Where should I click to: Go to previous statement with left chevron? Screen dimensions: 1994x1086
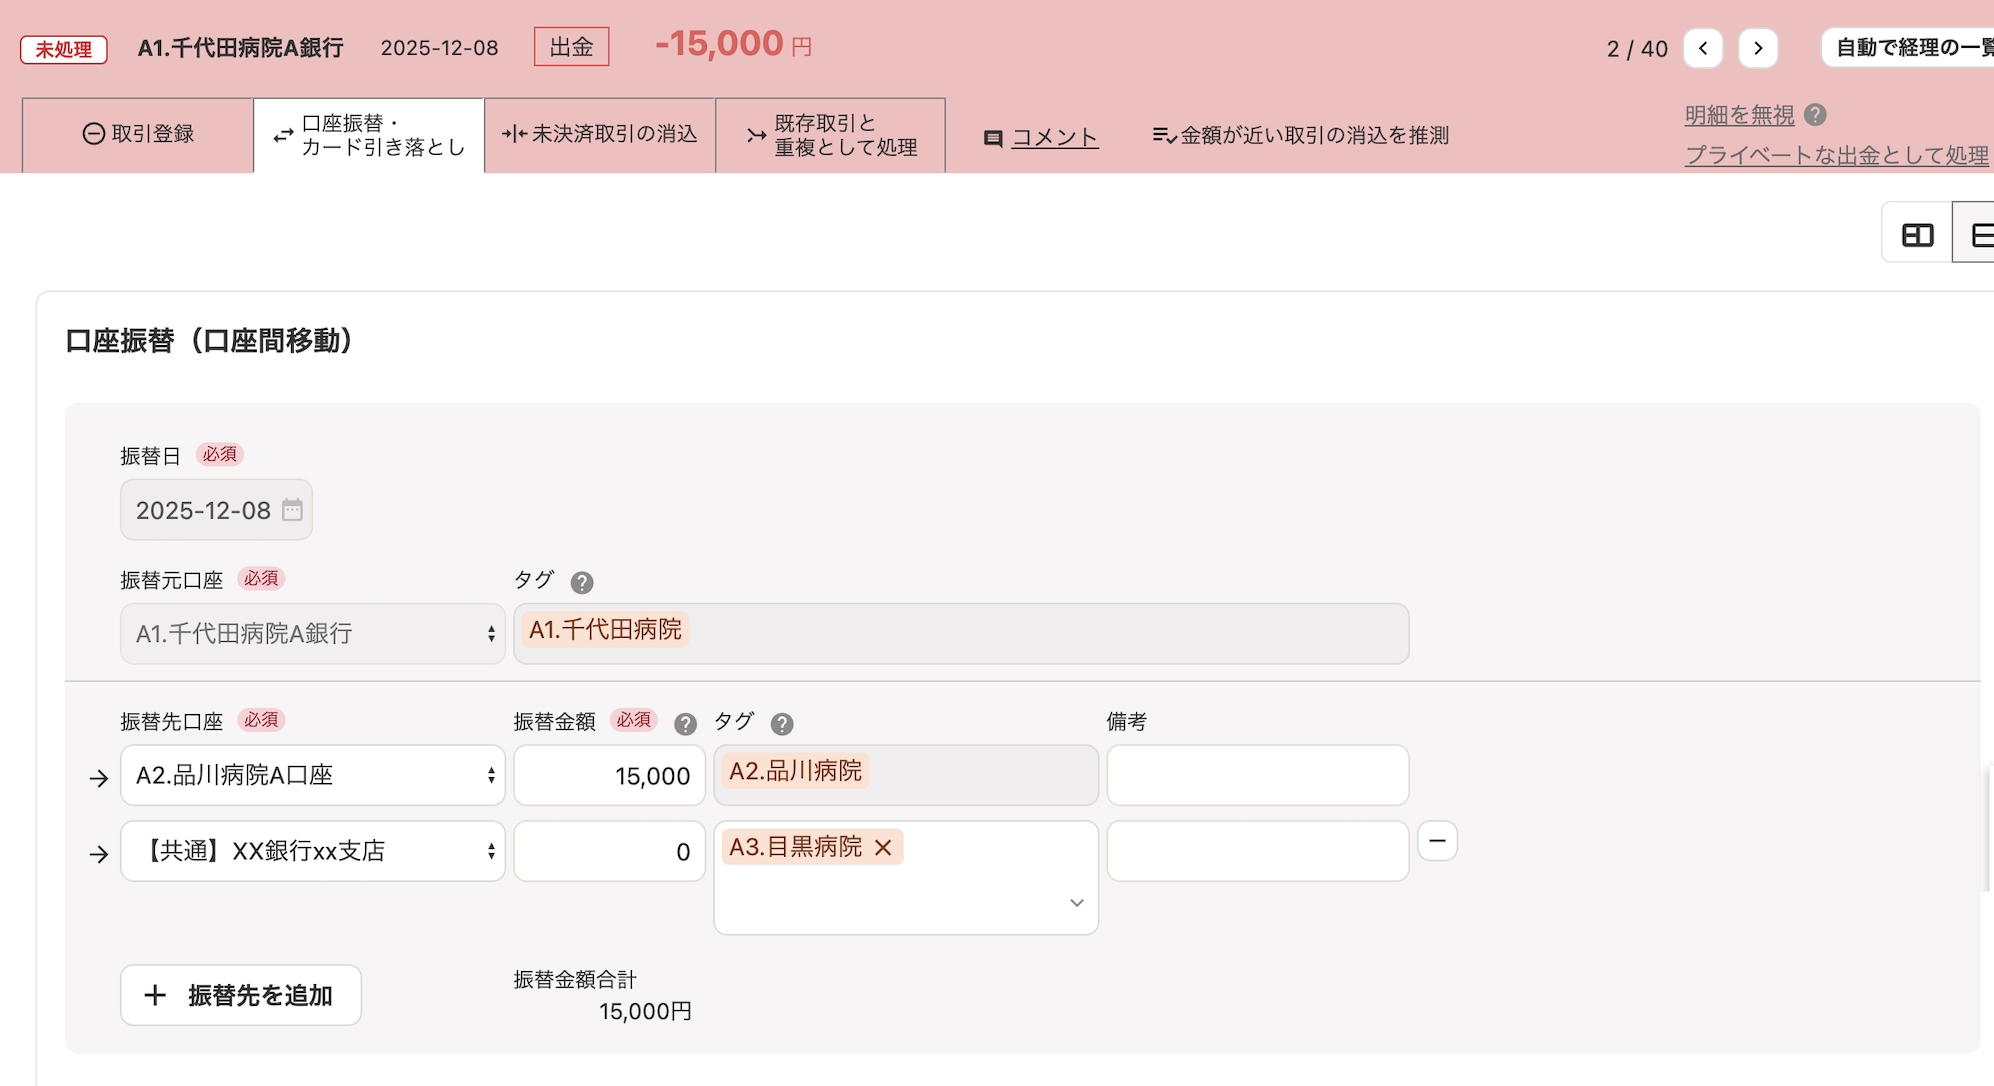(1702, 48)
